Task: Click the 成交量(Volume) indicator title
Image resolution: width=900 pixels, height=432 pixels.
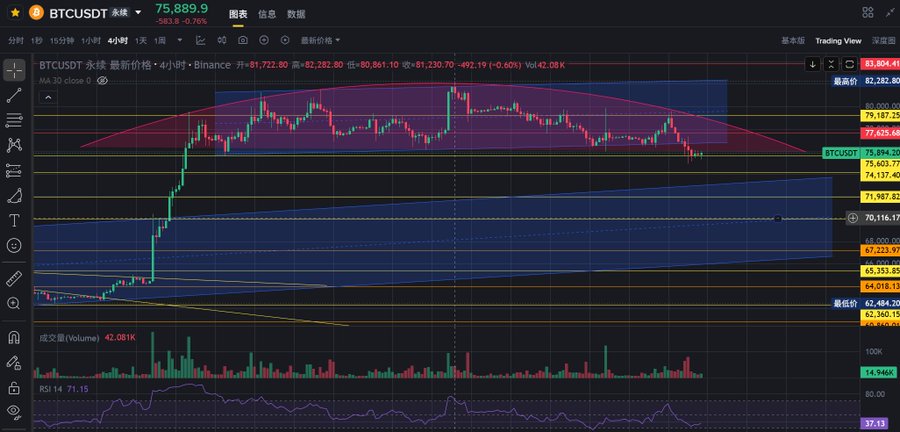Action: tap(69, 338)
